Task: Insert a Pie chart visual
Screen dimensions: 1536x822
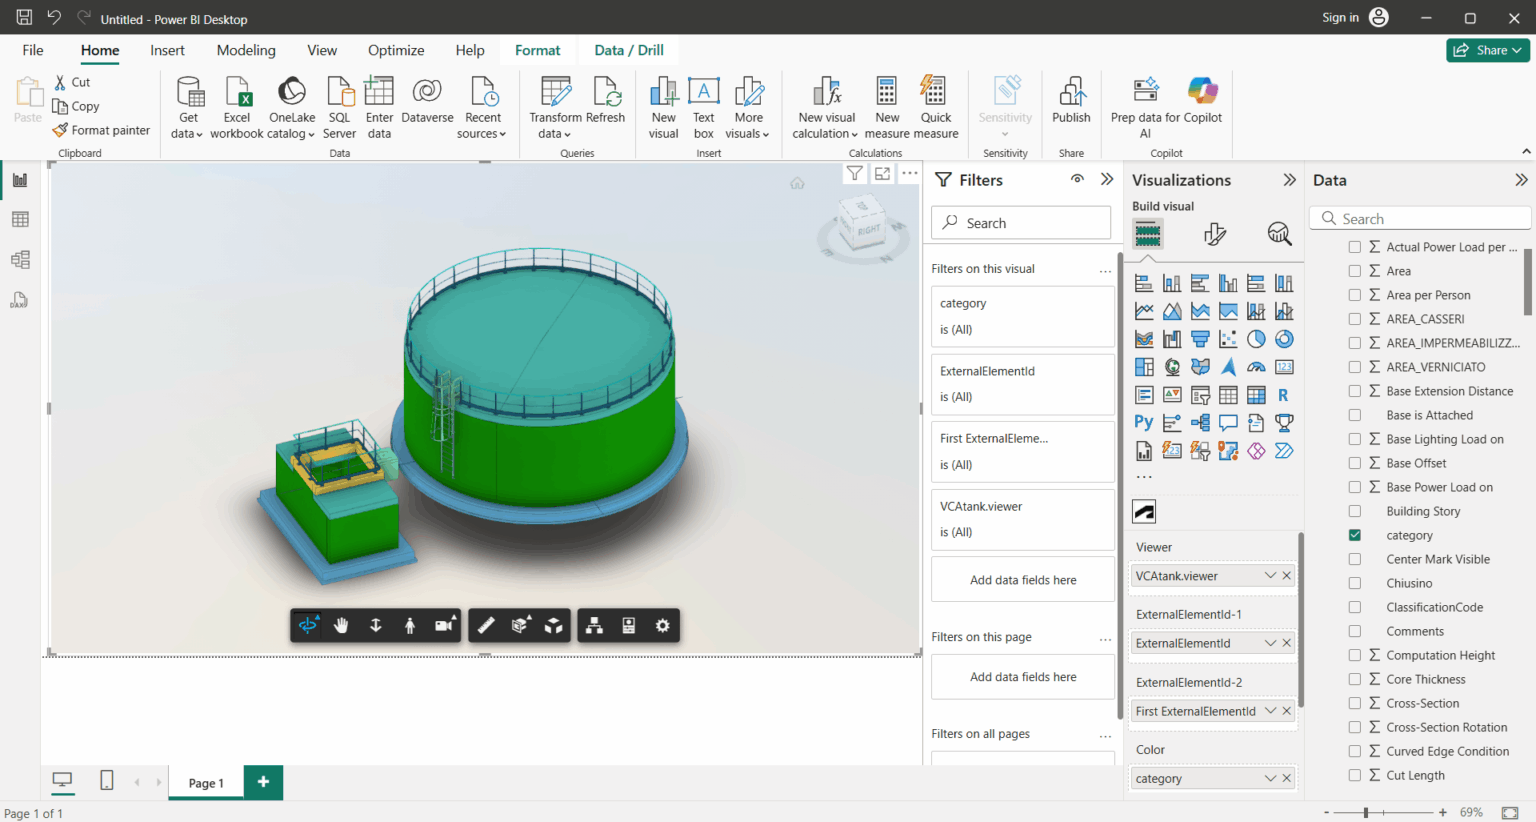Action: tap(1256, 338)
